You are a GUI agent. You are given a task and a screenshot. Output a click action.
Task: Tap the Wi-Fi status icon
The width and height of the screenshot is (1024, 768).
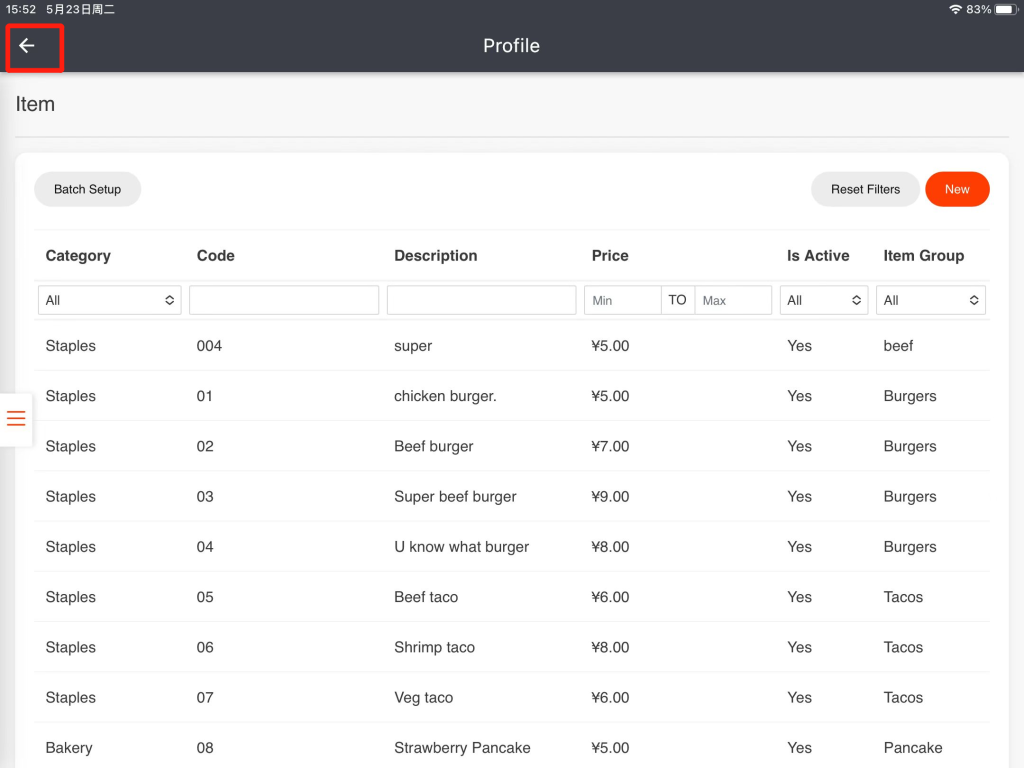coord(955,9)
